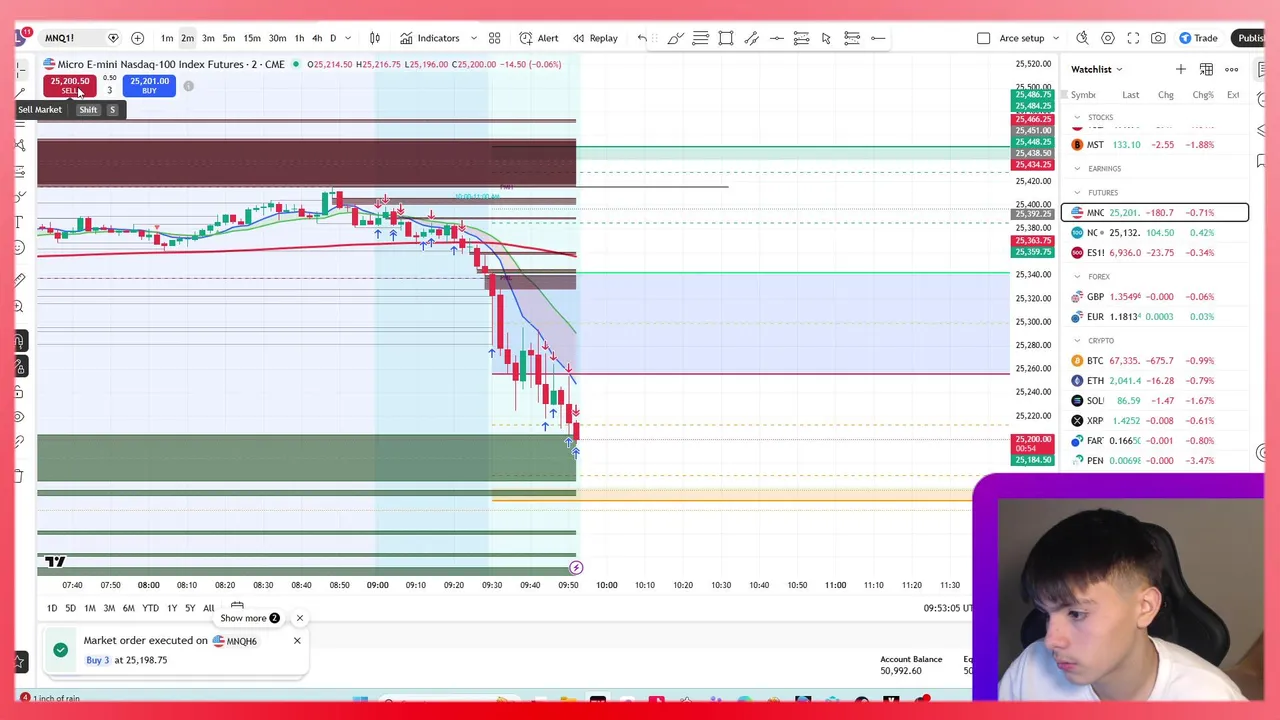Screen dimensions: 1280x720
Task: Collapse the STOCKS watchlist section
Action: point(1077,117)
